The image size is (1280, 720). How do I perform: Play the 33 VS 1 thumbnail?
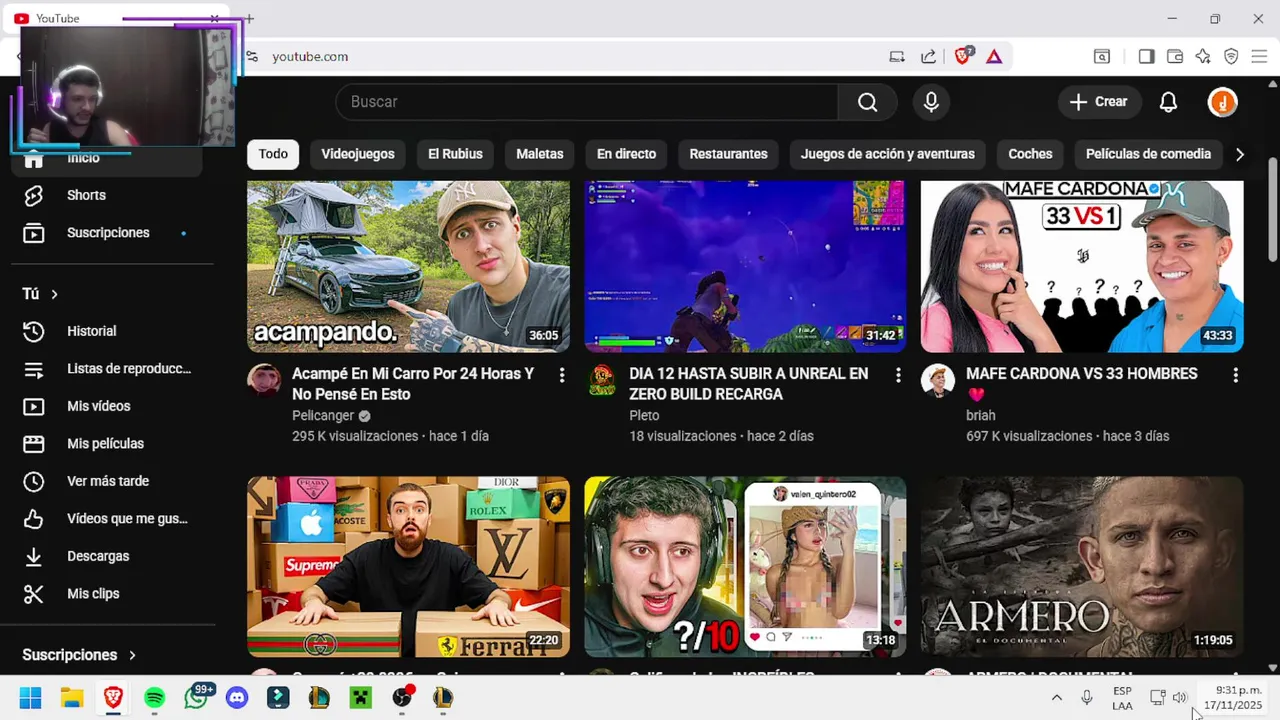coord(1082,267)
